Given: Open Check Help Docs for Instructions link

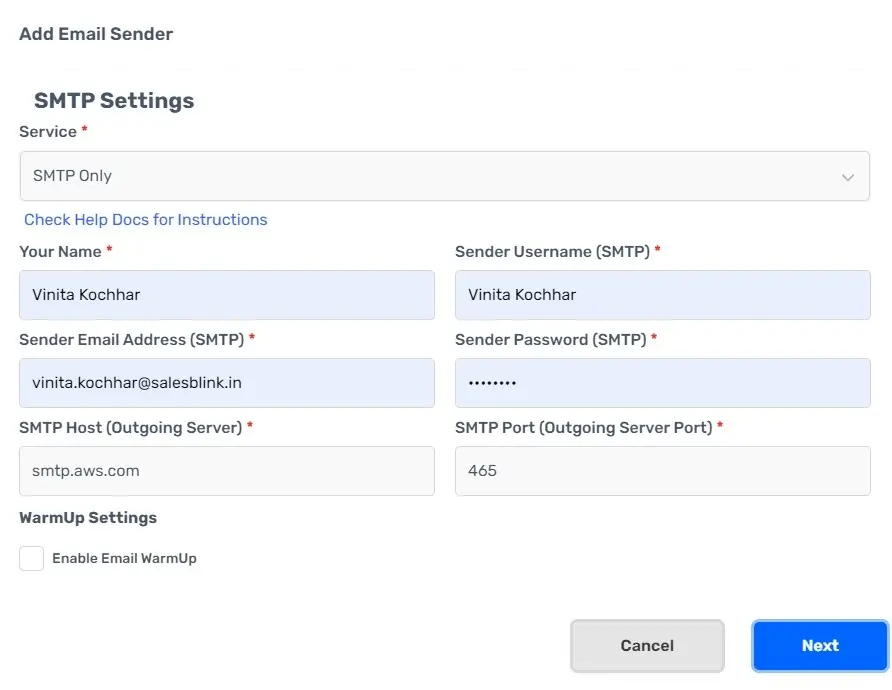Looking at the screenshot, I should [146, 220].
